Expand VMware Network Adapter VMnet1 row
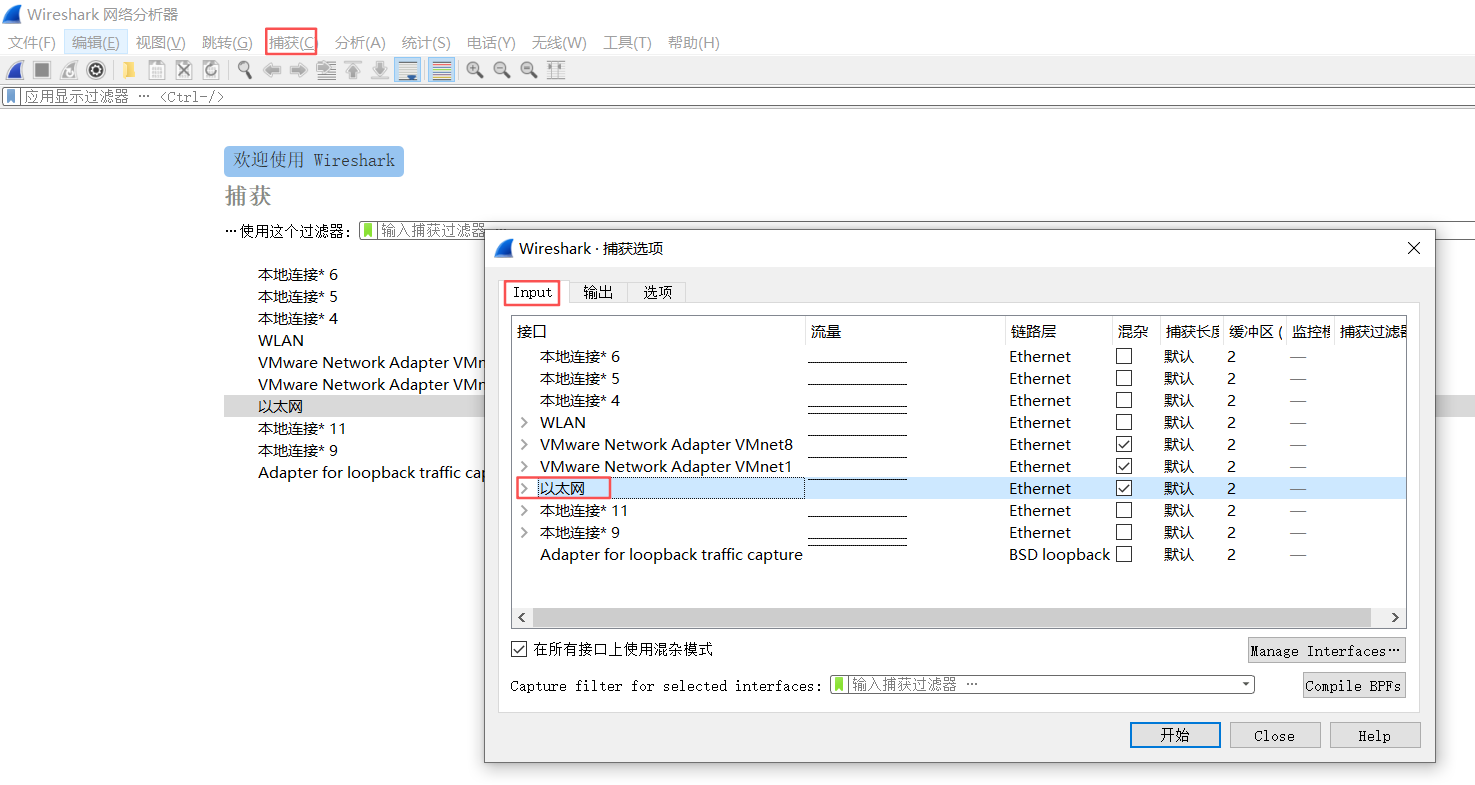Viewport: 1475px width, 785px height. point(524,466)
